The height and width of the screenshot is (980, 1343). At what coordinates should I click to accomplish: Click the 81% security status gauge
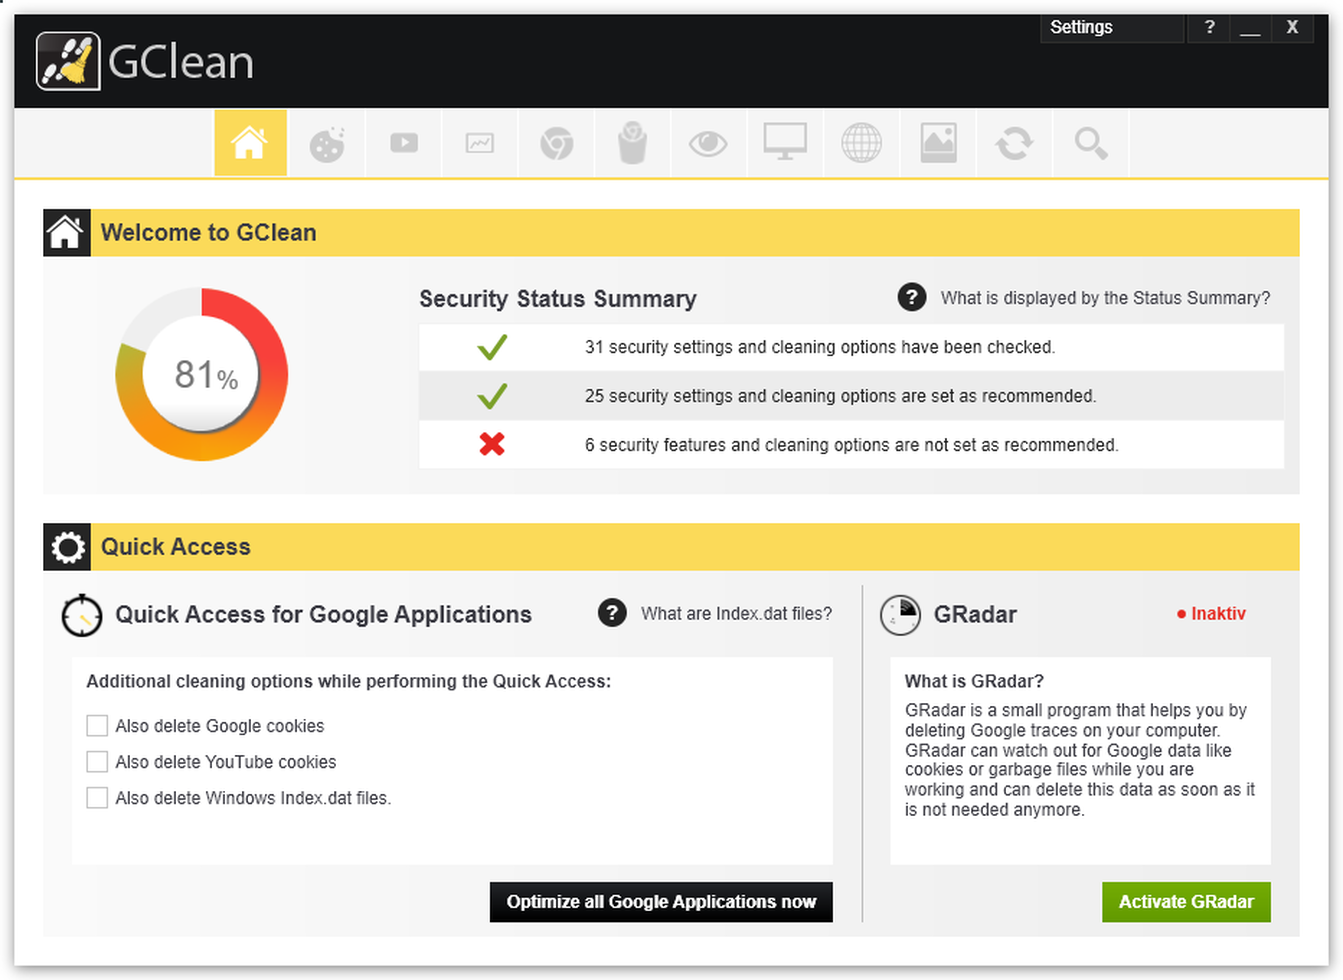tap(203, 375)
